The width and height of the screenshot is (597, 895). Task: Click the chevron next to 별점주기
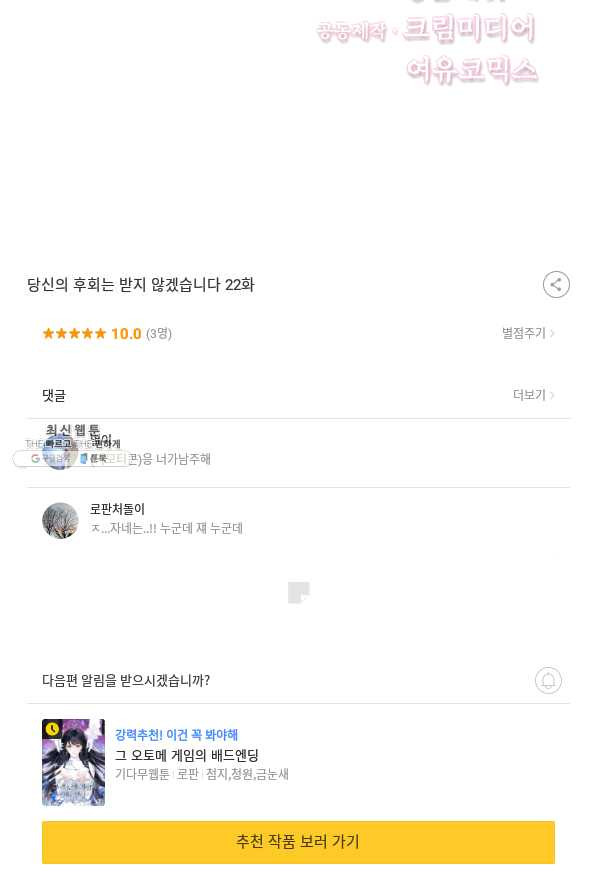[552, 333]
